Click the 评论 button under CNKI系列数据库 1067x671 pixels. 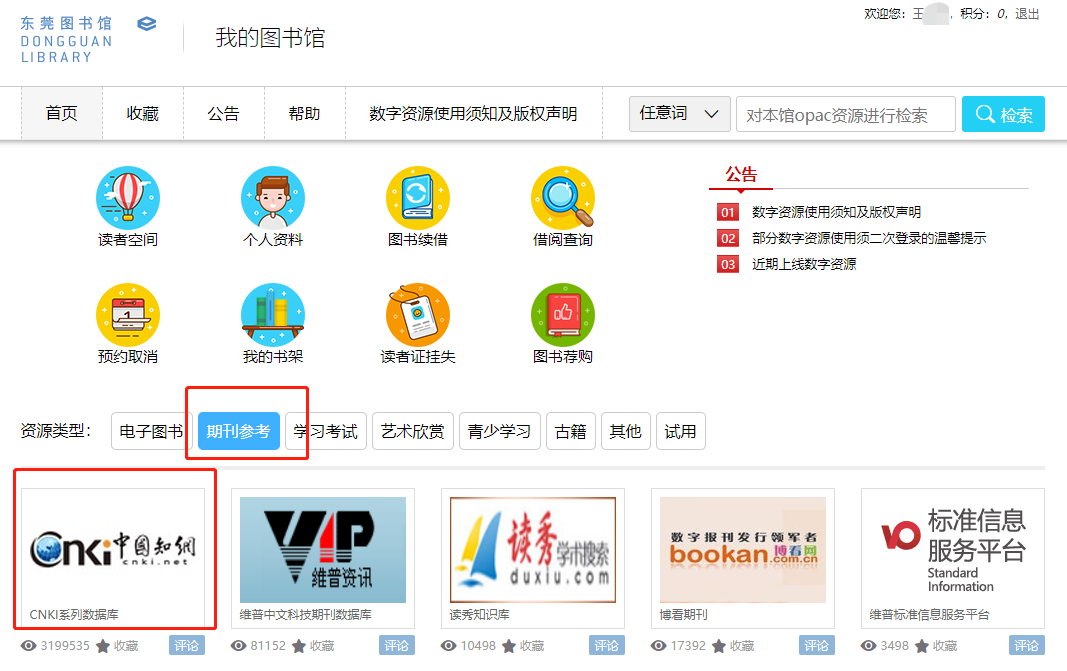(186, 645)
